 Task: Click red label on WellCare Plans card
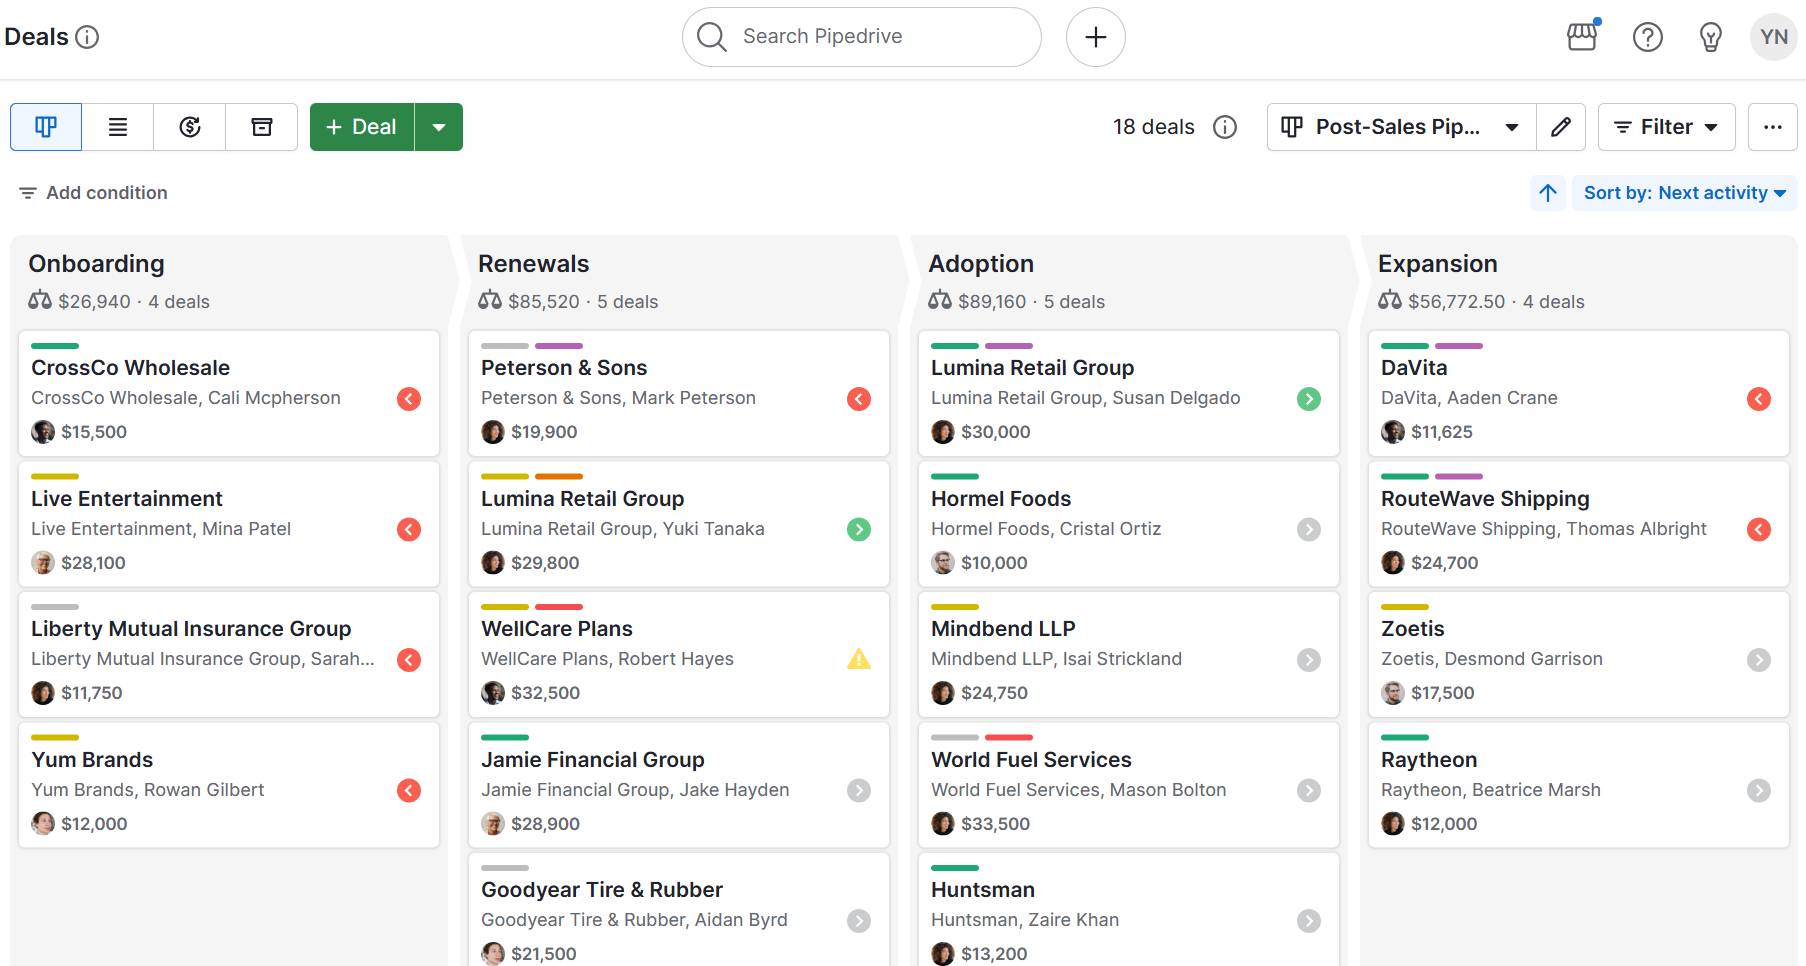(x=559, y=607)
